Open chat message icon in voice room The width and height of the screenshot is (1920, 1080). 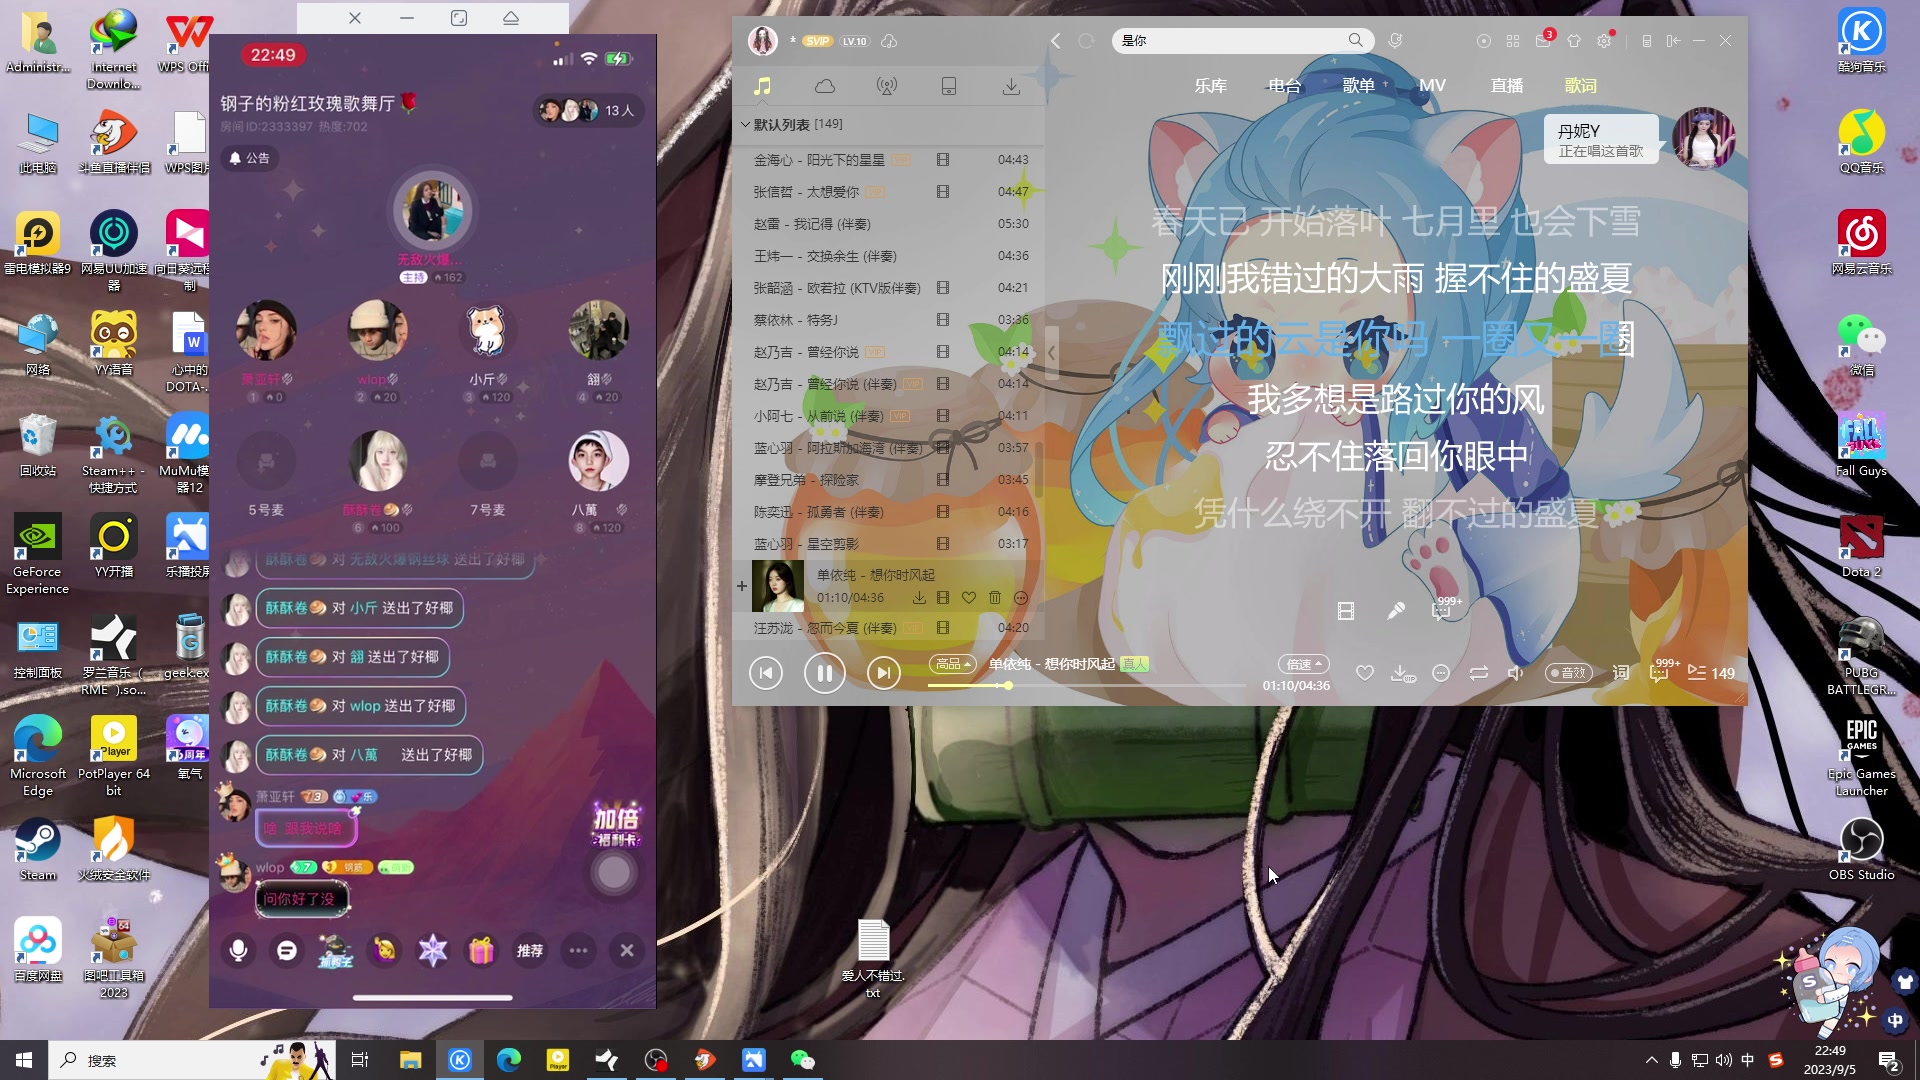click(287, 950)
